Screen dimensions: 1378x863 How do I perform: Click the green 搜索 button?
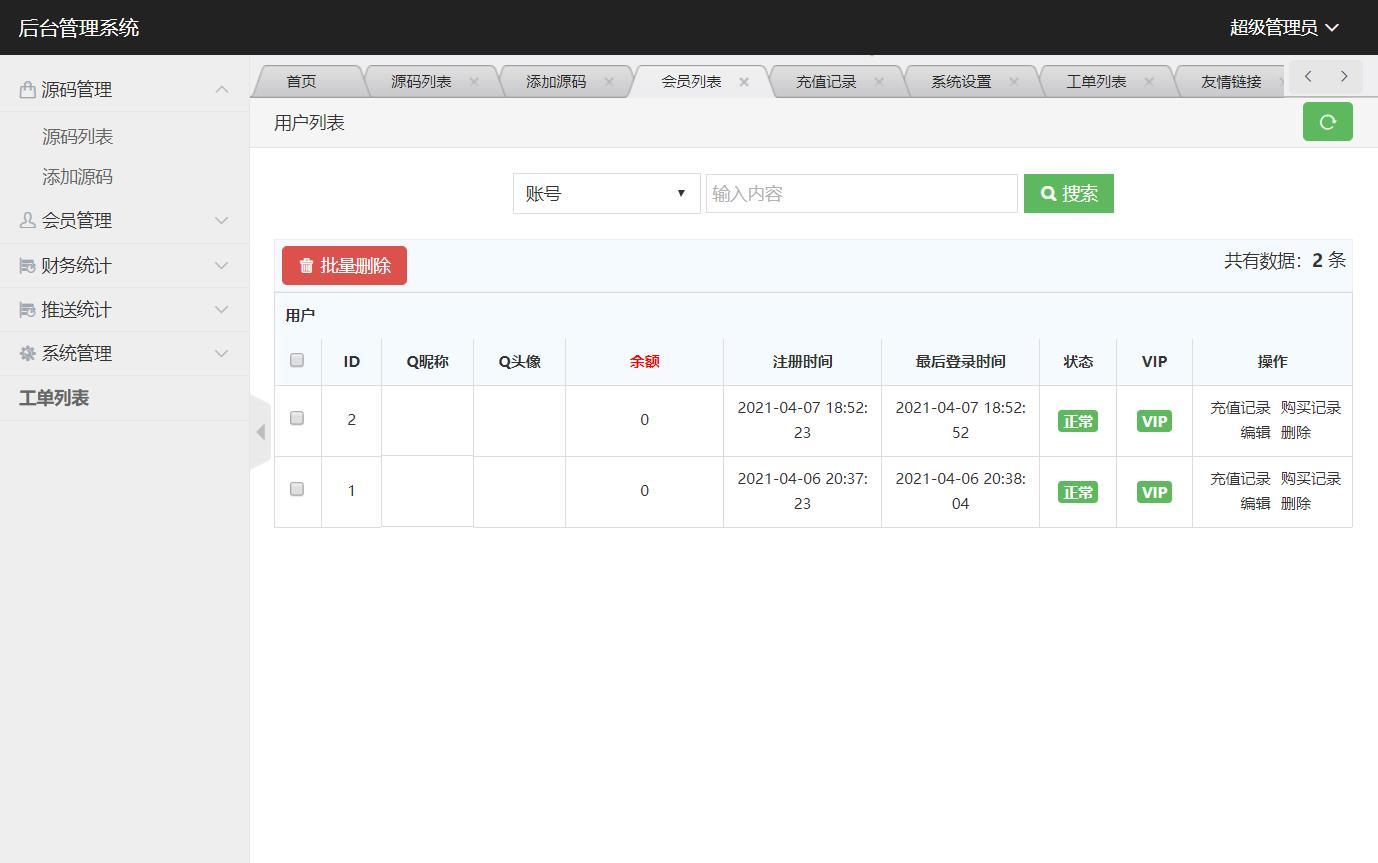pos(1068,194)
